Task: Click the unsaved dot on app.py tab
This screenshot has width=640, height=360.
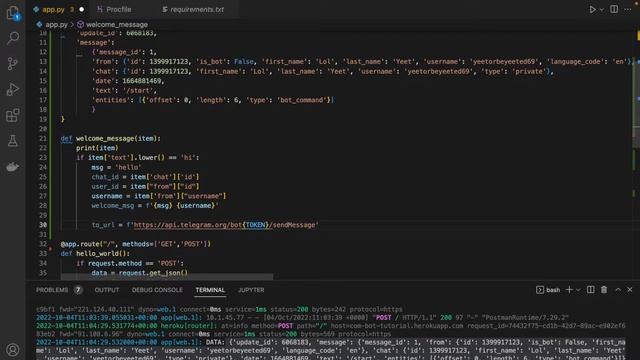Action: (82, 9)
